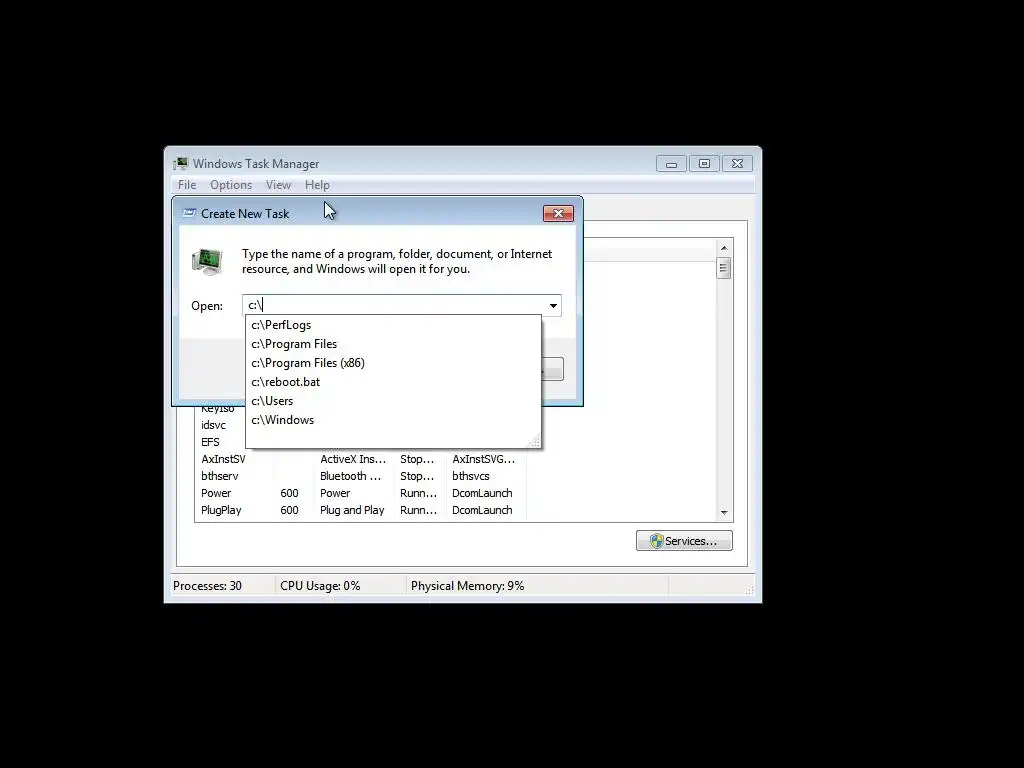Select c:\Users suggestion
Viewport: 1024px width, 768px height.
(393, 400)
